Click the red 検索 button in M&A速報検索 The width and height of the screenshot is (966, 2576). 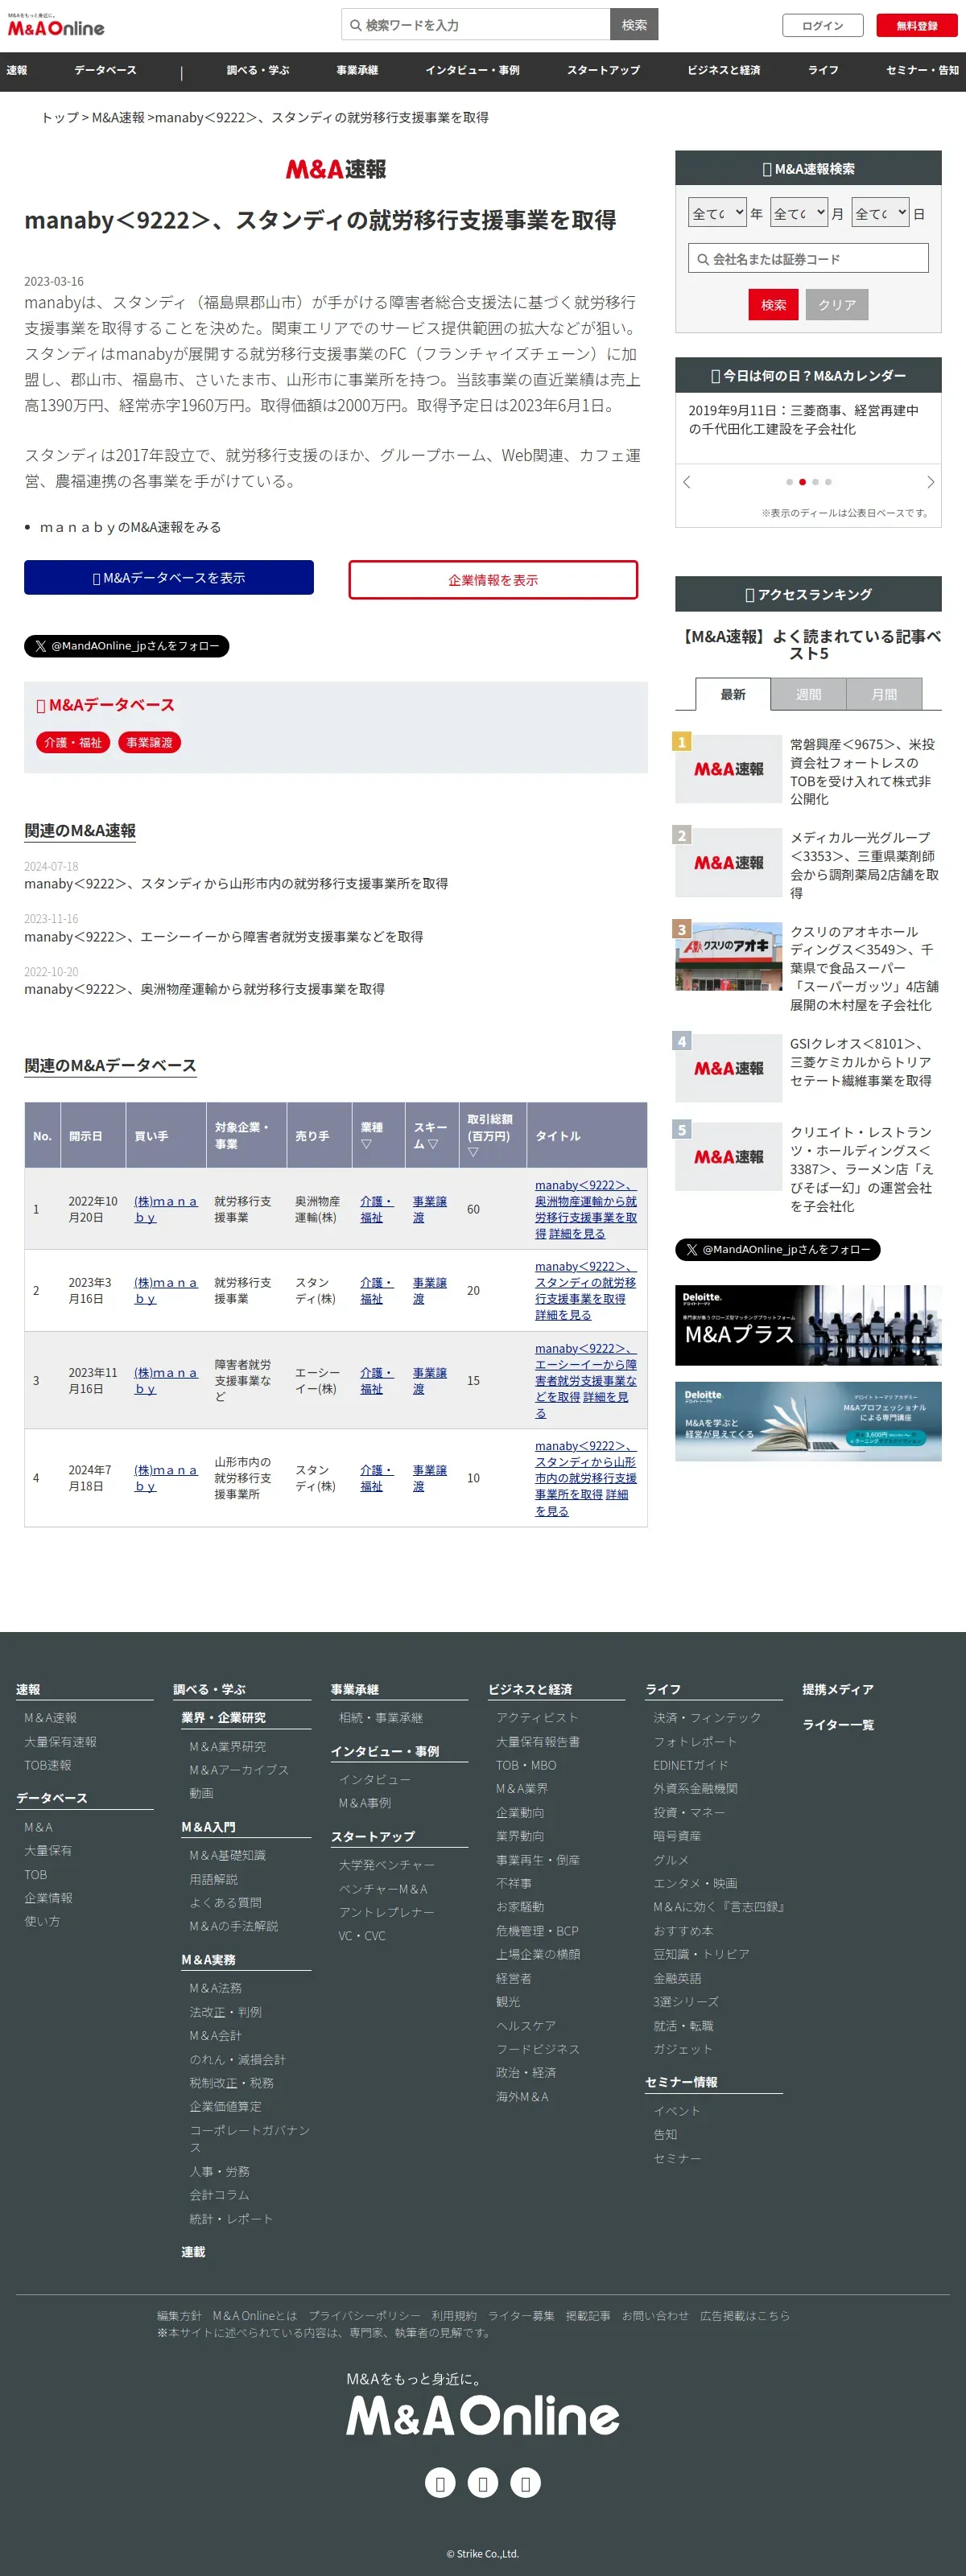pos(773,305)
